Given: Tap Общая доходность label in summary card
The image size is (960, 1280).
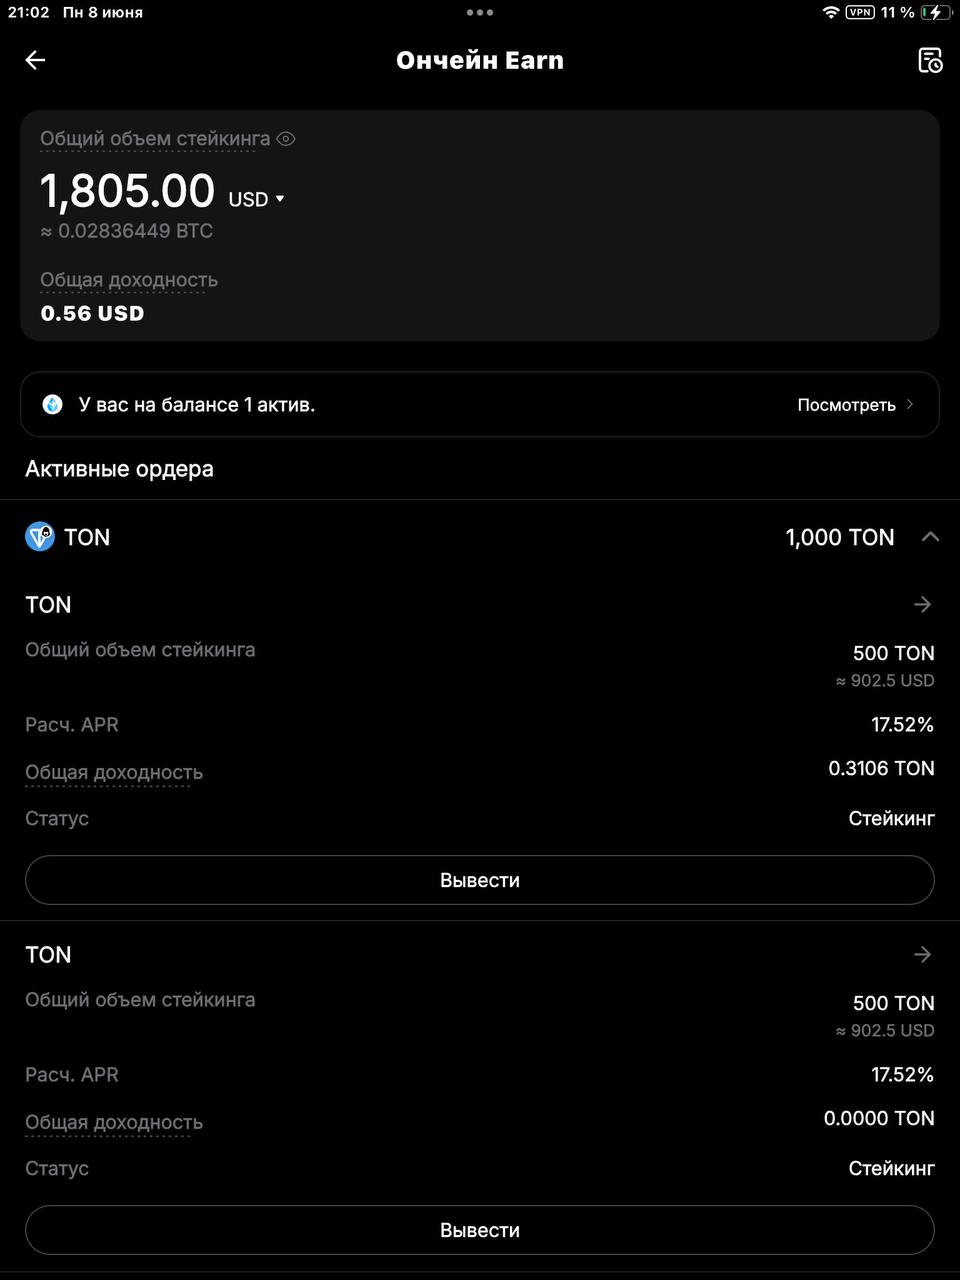Looking at the screenshot, I should click(129, 280).
